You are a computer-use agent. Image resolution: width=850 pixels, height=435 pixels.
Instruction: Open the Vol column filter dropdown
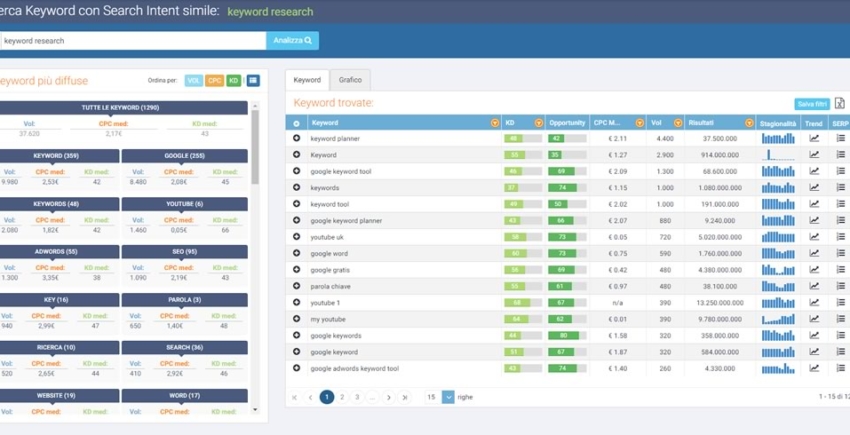678,123
